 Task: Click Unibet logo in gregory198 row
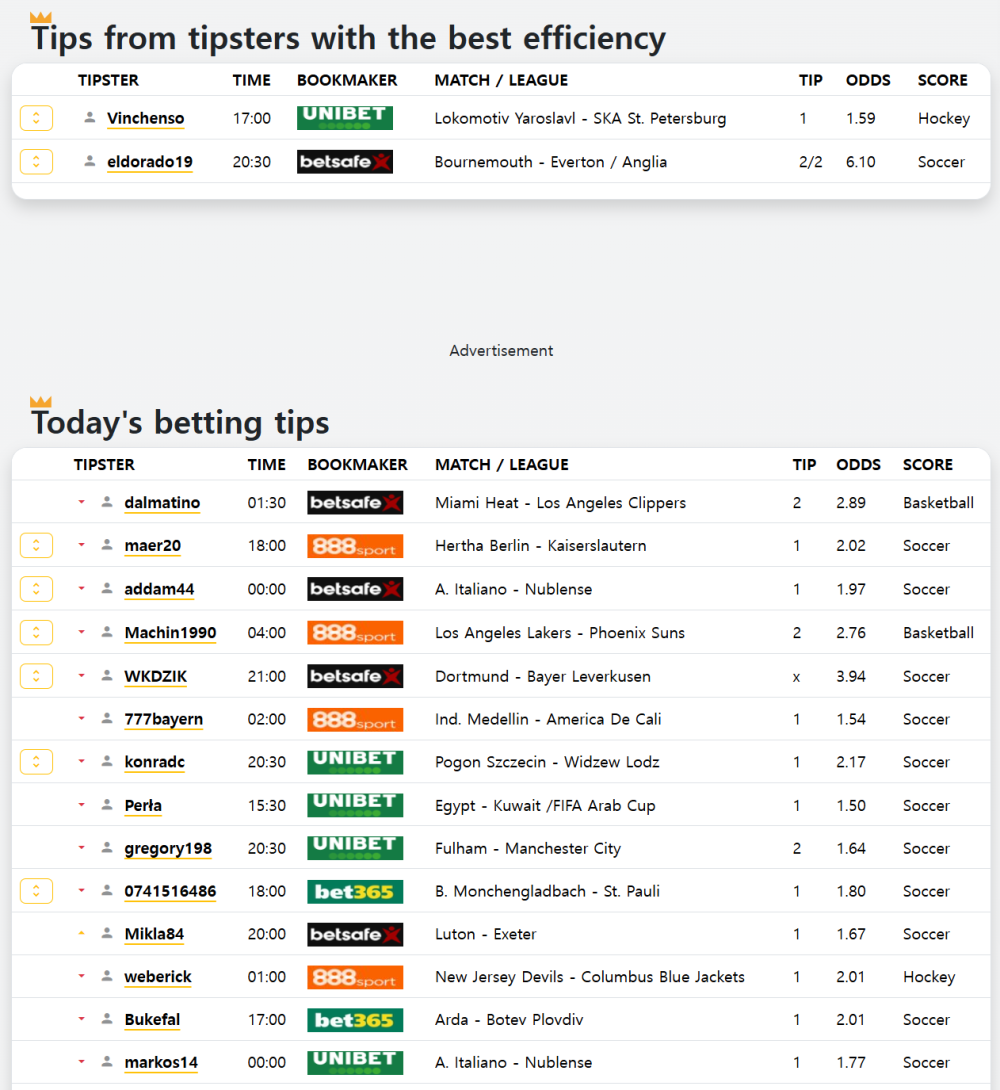pos(355,848)
